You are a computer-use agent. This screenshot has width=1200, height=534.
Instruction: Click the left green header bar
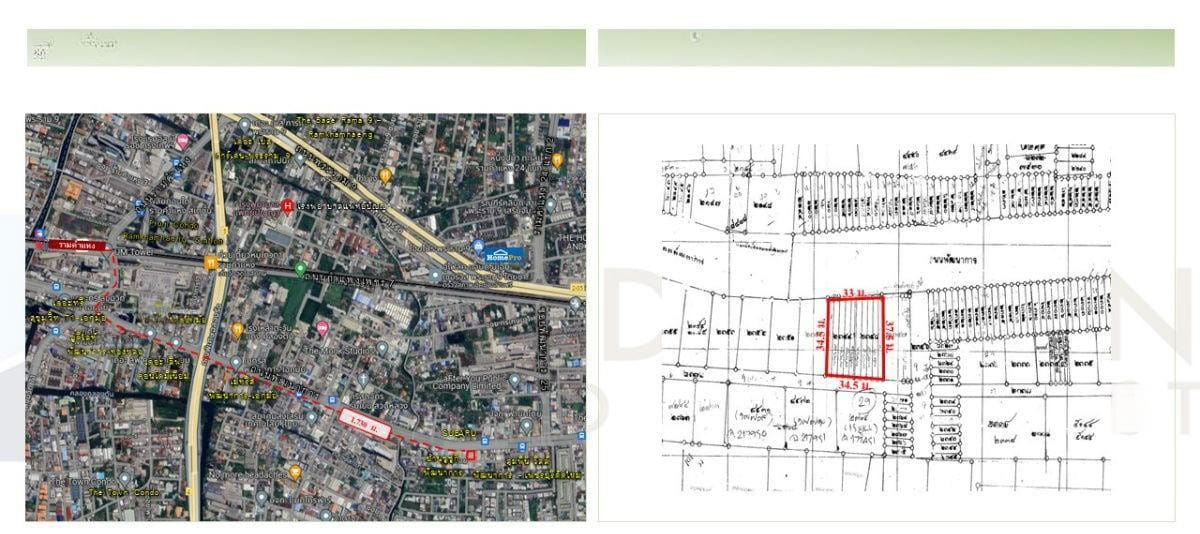click(306, 47)
